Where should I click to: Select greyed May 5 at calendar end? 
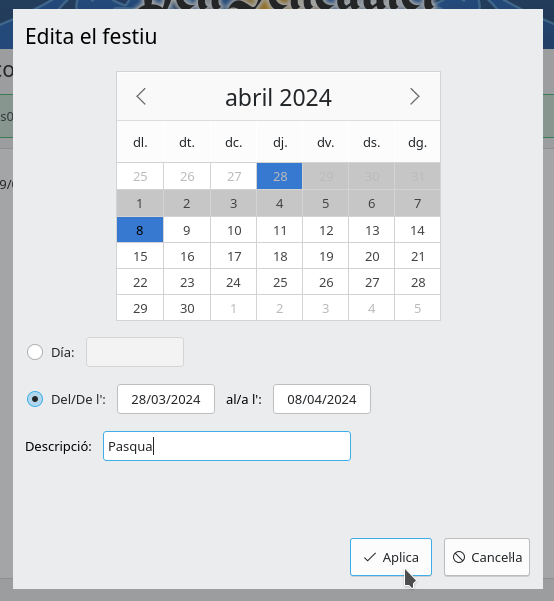(418, 308)
